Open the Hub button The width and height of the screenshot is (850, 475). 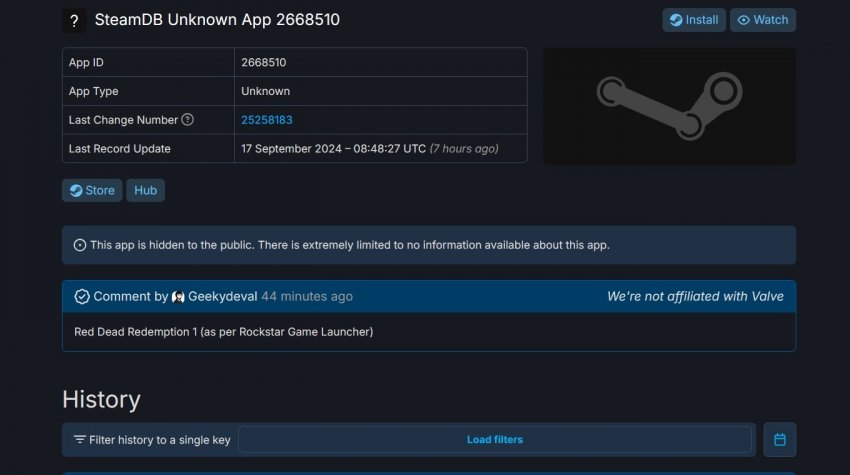point(145,190)
